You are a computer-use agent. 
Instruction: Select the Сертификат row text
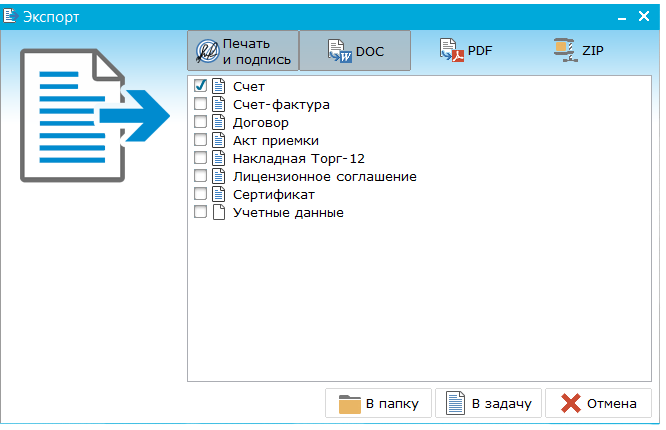coord(274,195)
